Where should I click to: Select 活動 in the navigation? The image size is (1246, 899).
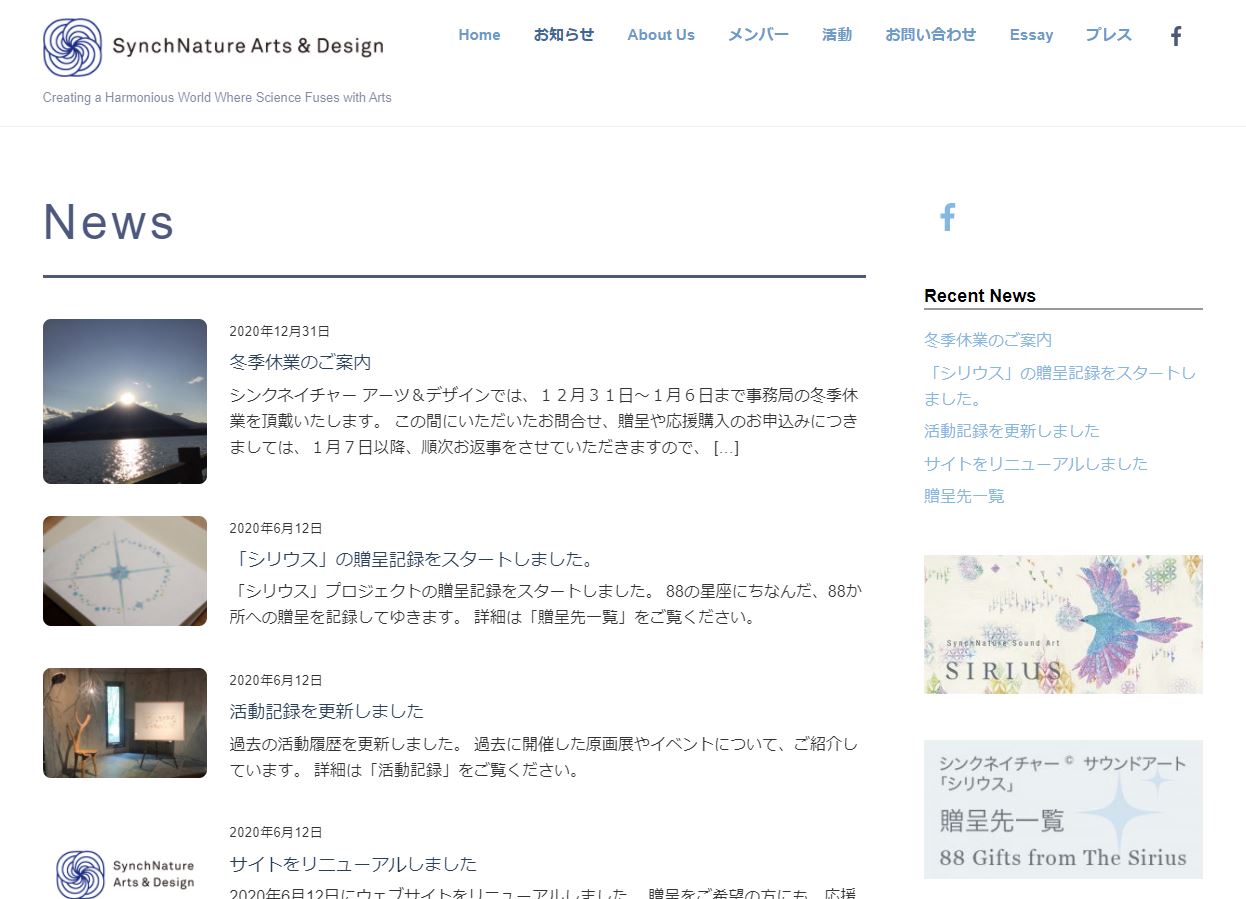836,35
